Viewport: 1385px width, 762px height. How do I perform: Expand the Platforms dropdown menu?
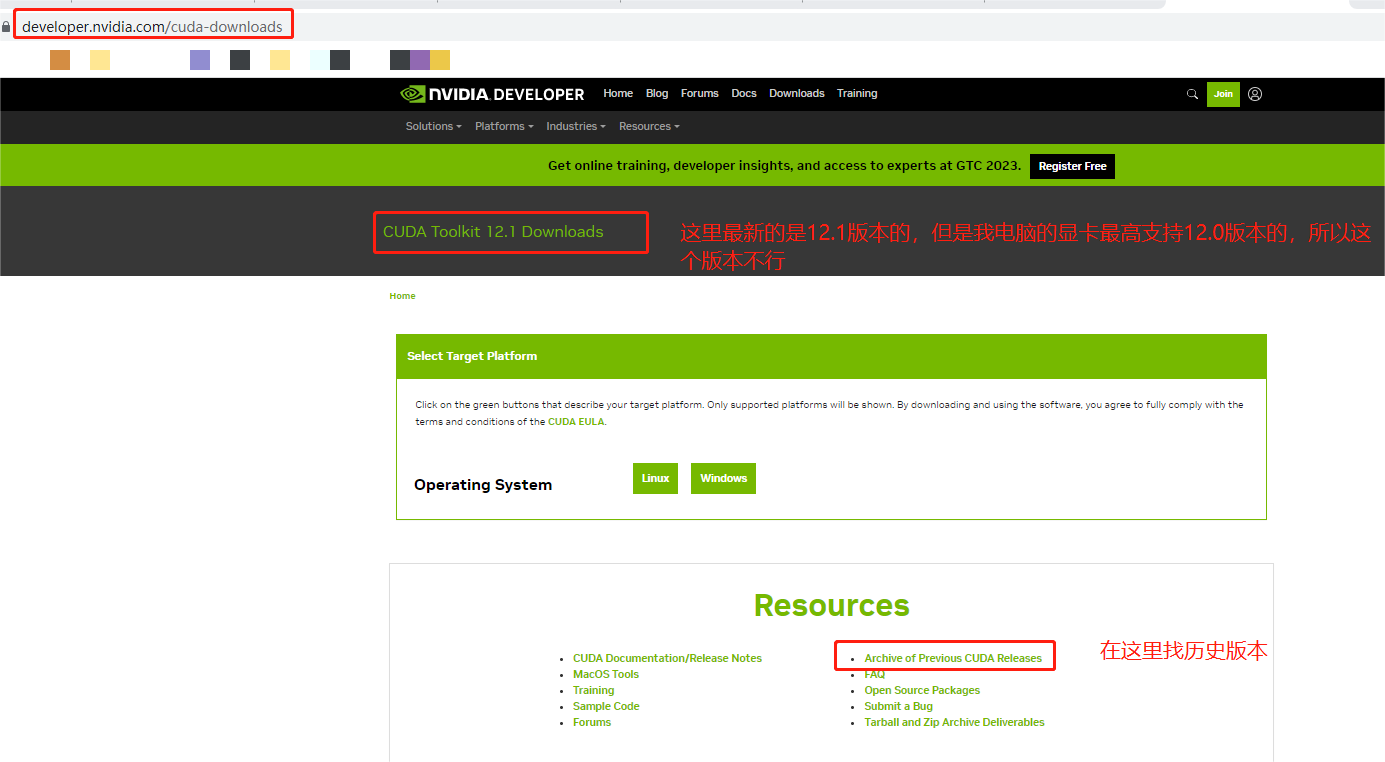click(504, 126)
